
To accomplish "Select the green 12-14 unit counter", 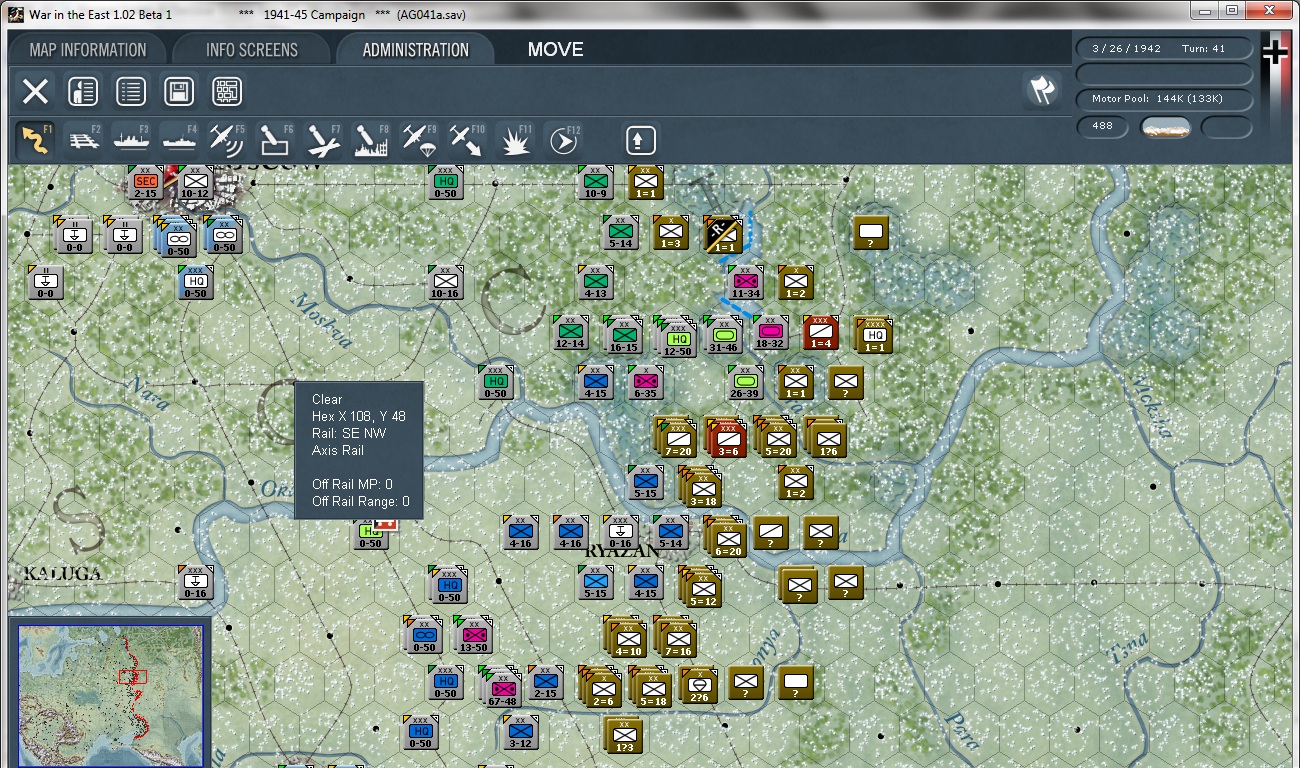I will [x=570, y=333].
